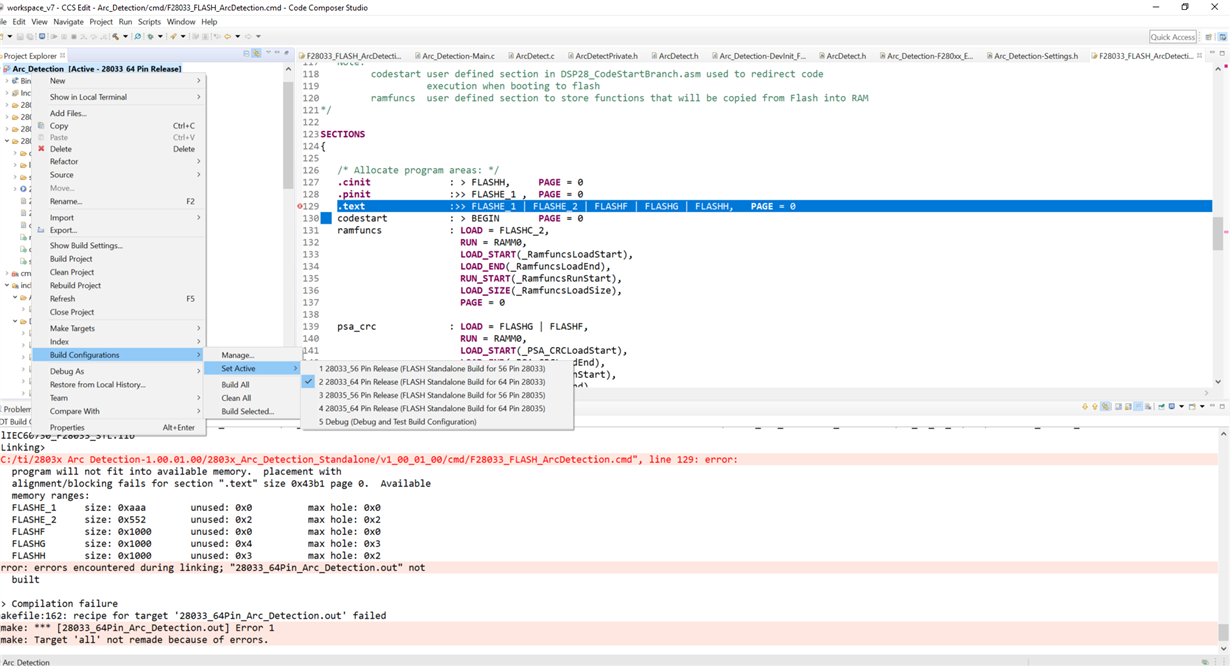Choose Manage... in Build Configurations submenu
Viewport: 1230px width, 666px height.
pyautogui.click(x=238, y=355)
